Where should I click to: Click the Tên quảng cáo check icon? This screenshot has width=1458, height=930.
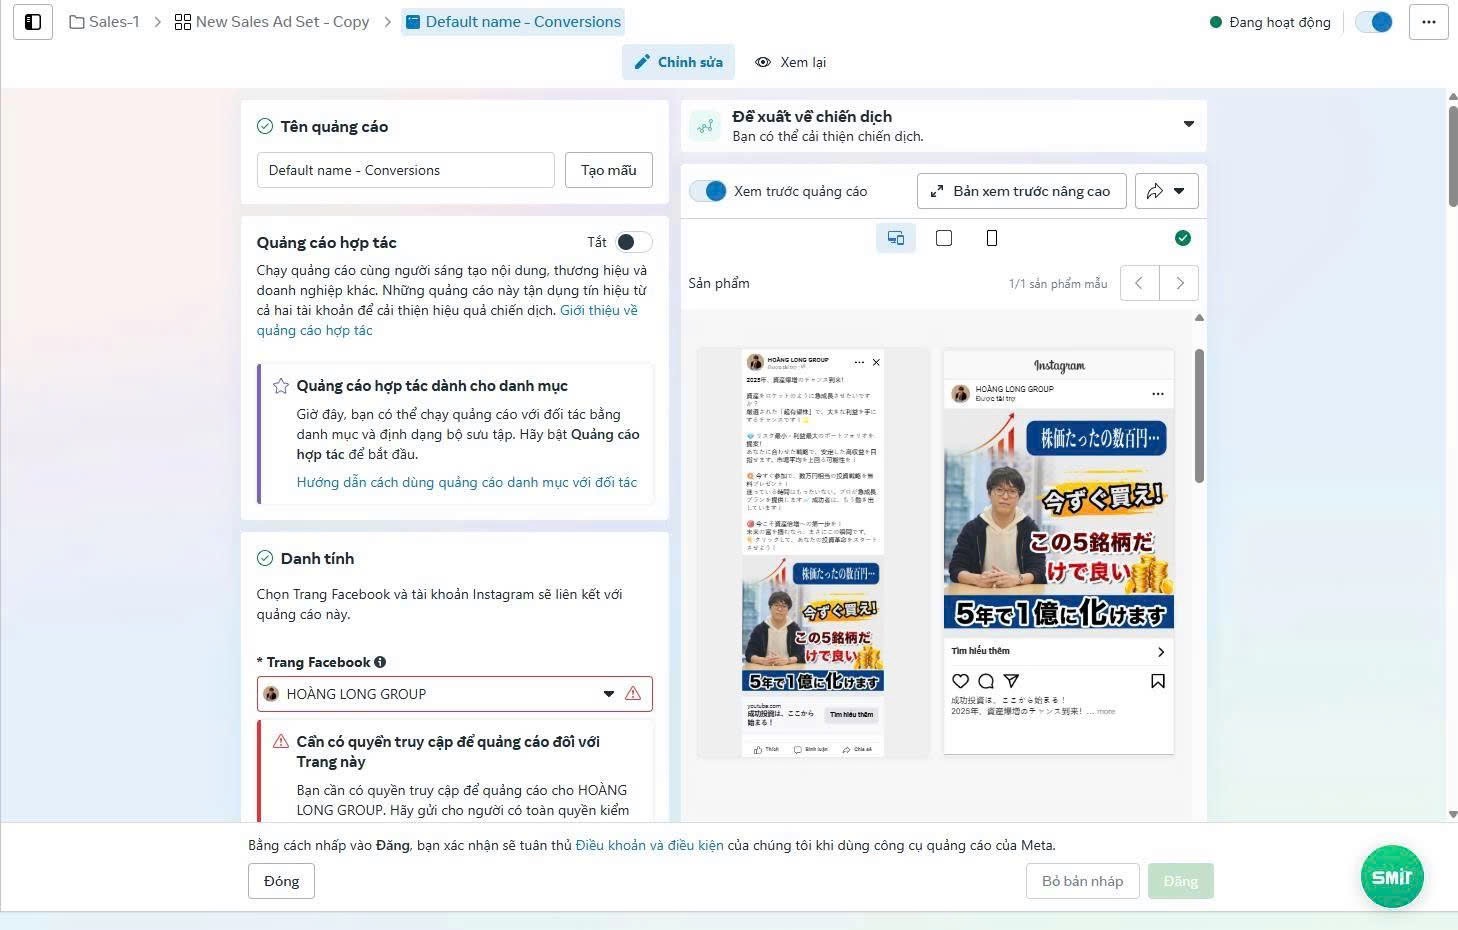pyautogui.click(x=265, y=126)
